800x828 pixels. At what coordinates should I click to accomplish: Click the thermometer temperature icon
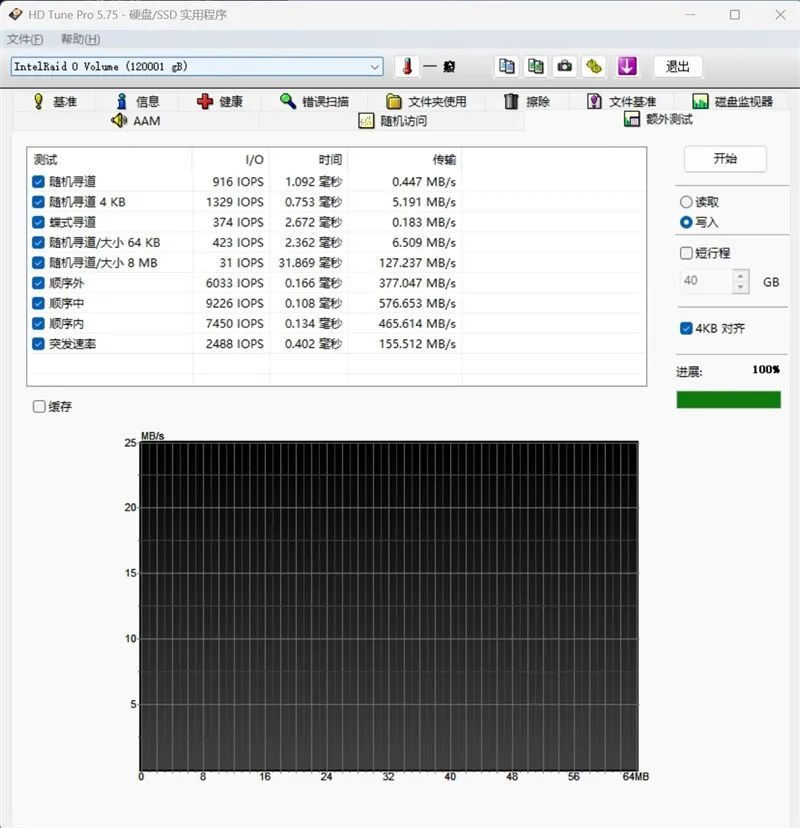tap(407, 67)
